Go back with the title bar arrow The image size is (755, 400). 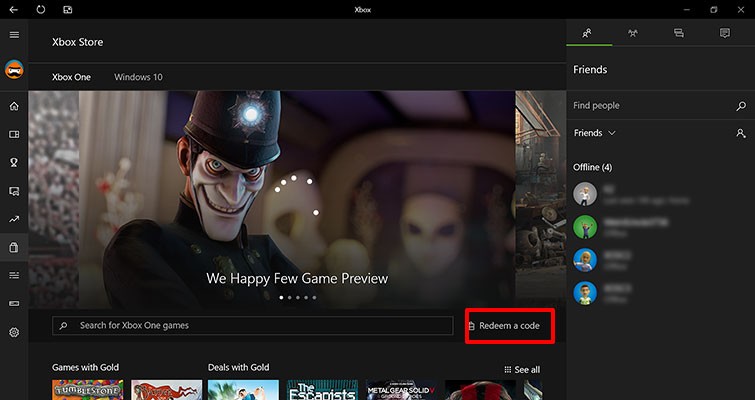[13, 10]
